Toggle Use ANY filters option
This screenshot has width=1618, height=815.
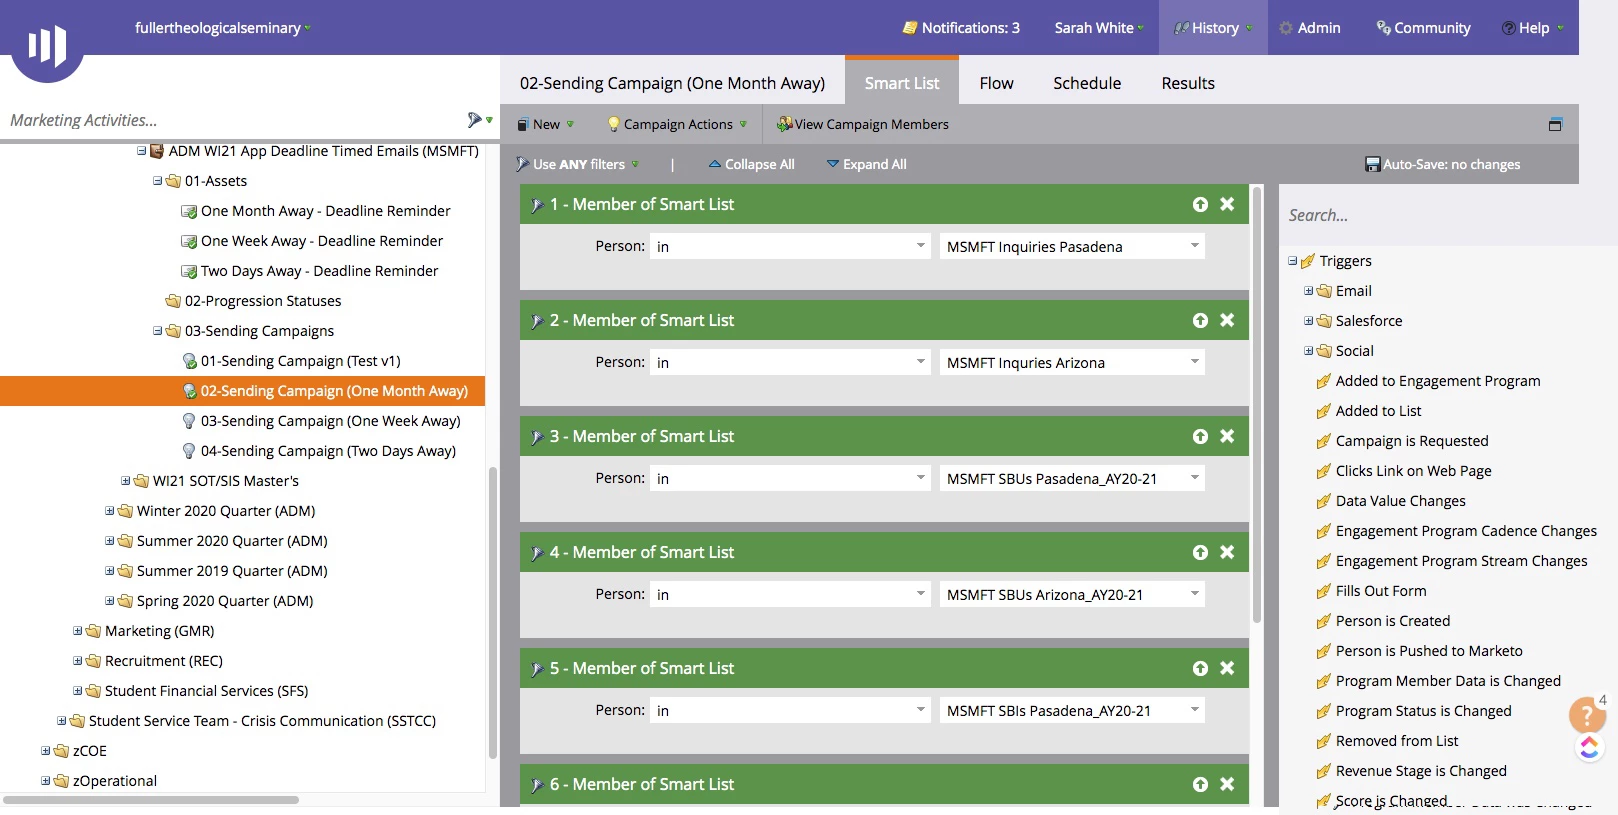[x=578, y=164]
